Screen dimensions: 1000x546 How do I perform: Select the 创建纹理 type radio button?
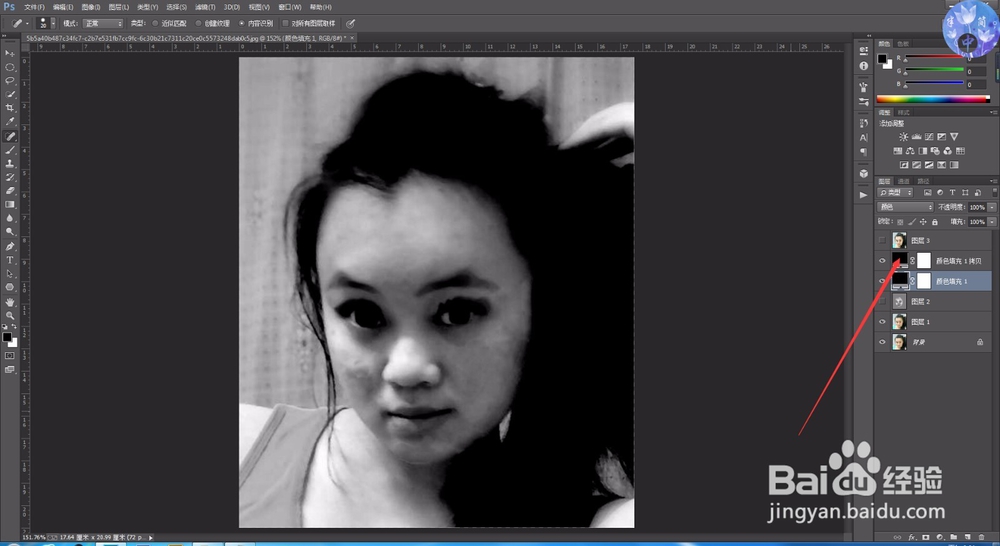pyautogui.click(x=198, y=24)
